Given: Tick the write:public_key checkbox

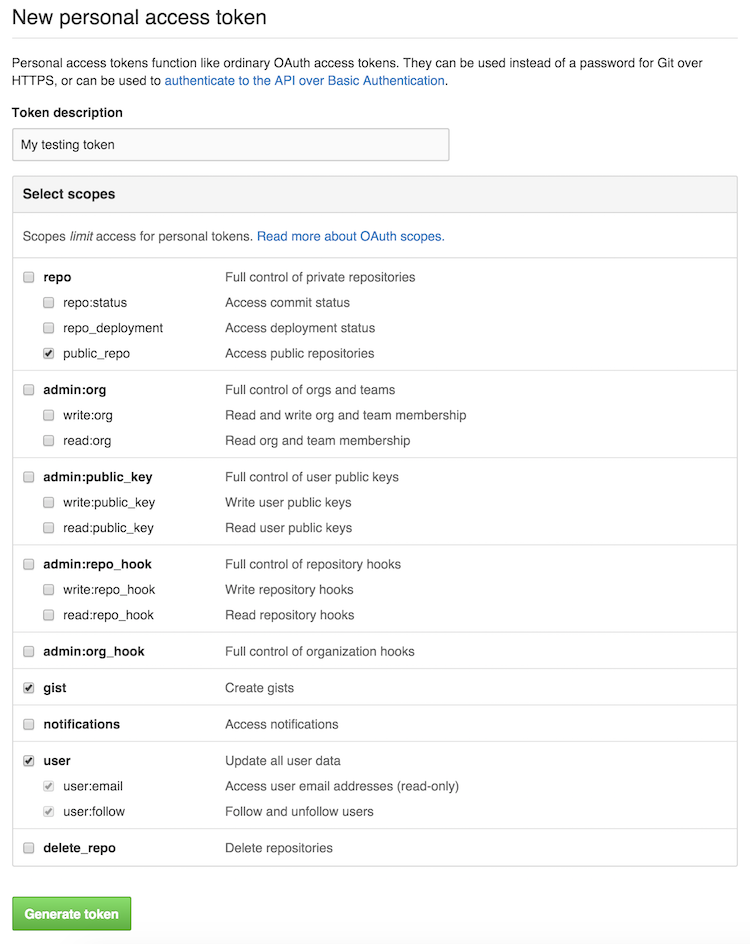Looking at the screenshot, I should coord(48,503).
